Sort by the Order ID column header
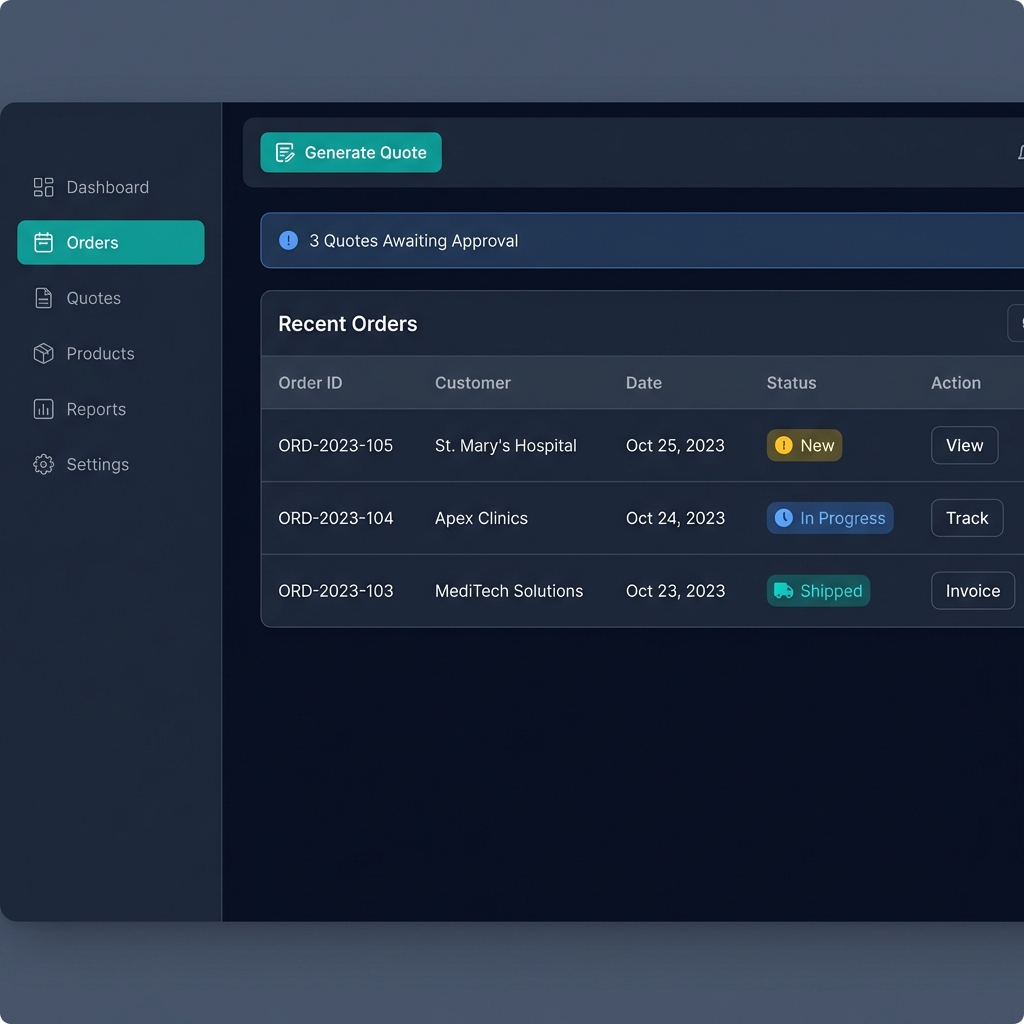 [x=310, y=383]
